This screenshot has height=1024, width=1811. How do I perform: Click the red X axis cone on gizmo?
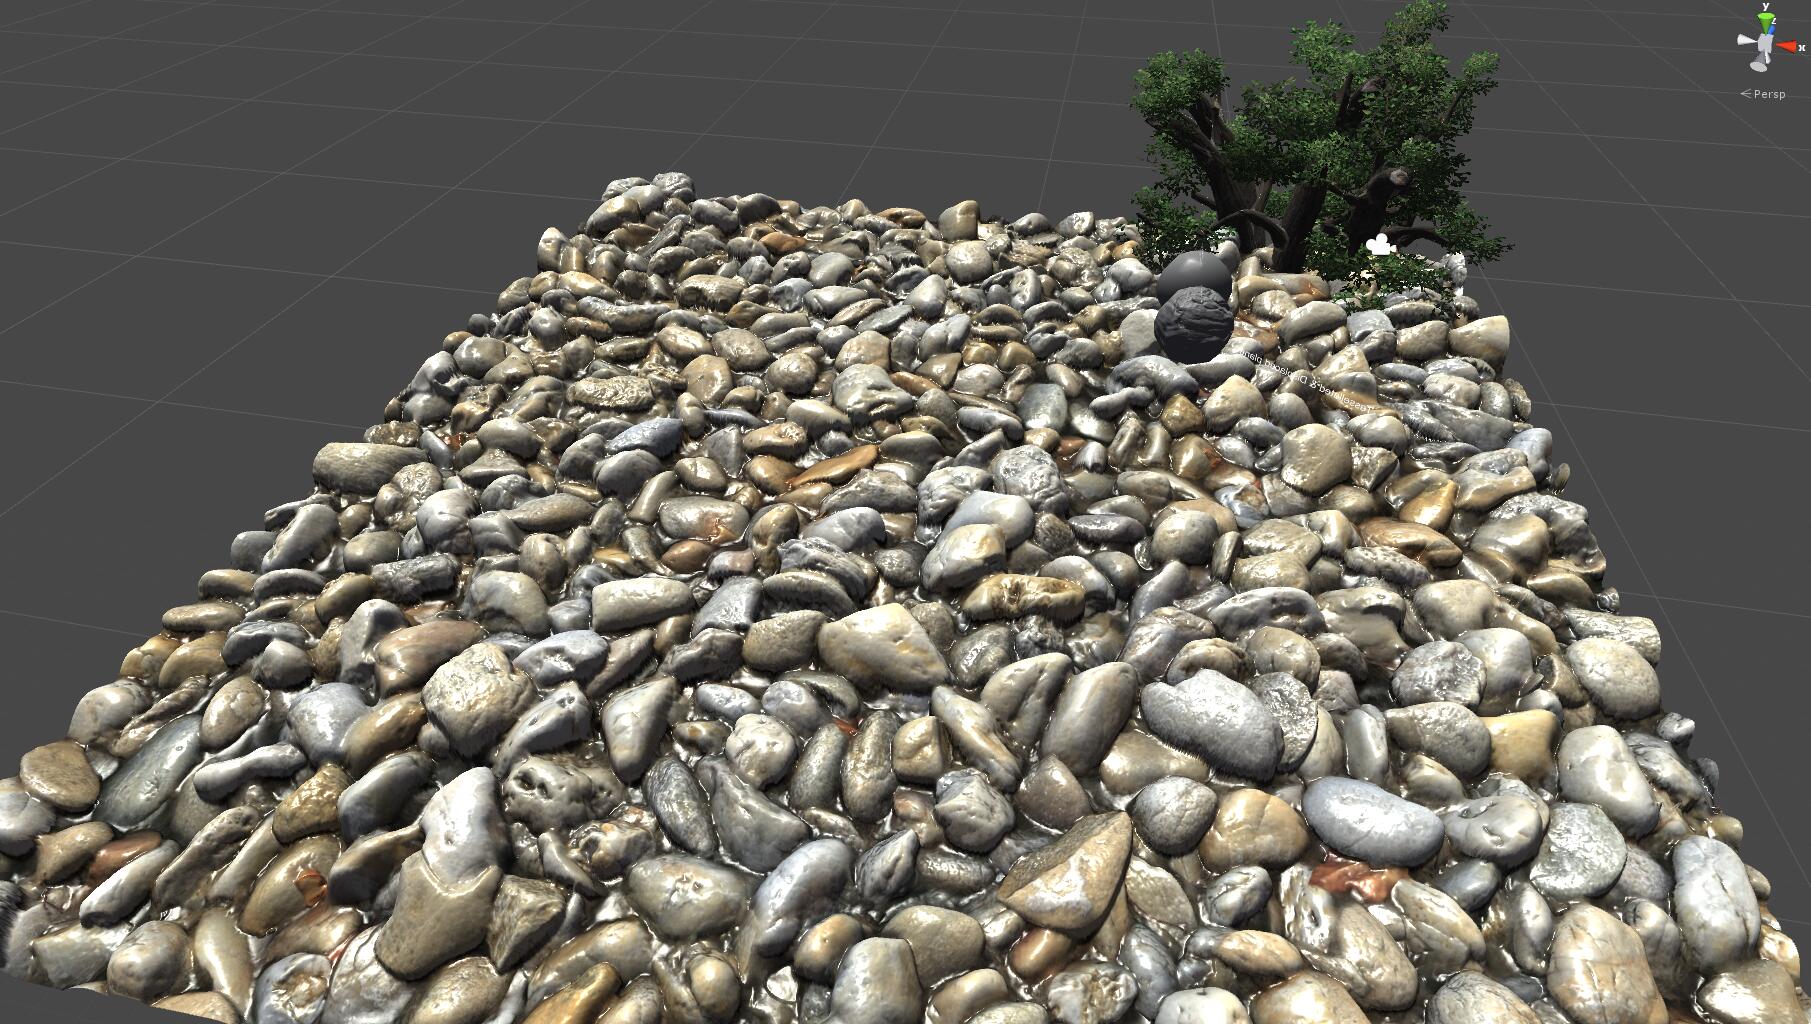pyautogui.click(x=1787, y=46)
